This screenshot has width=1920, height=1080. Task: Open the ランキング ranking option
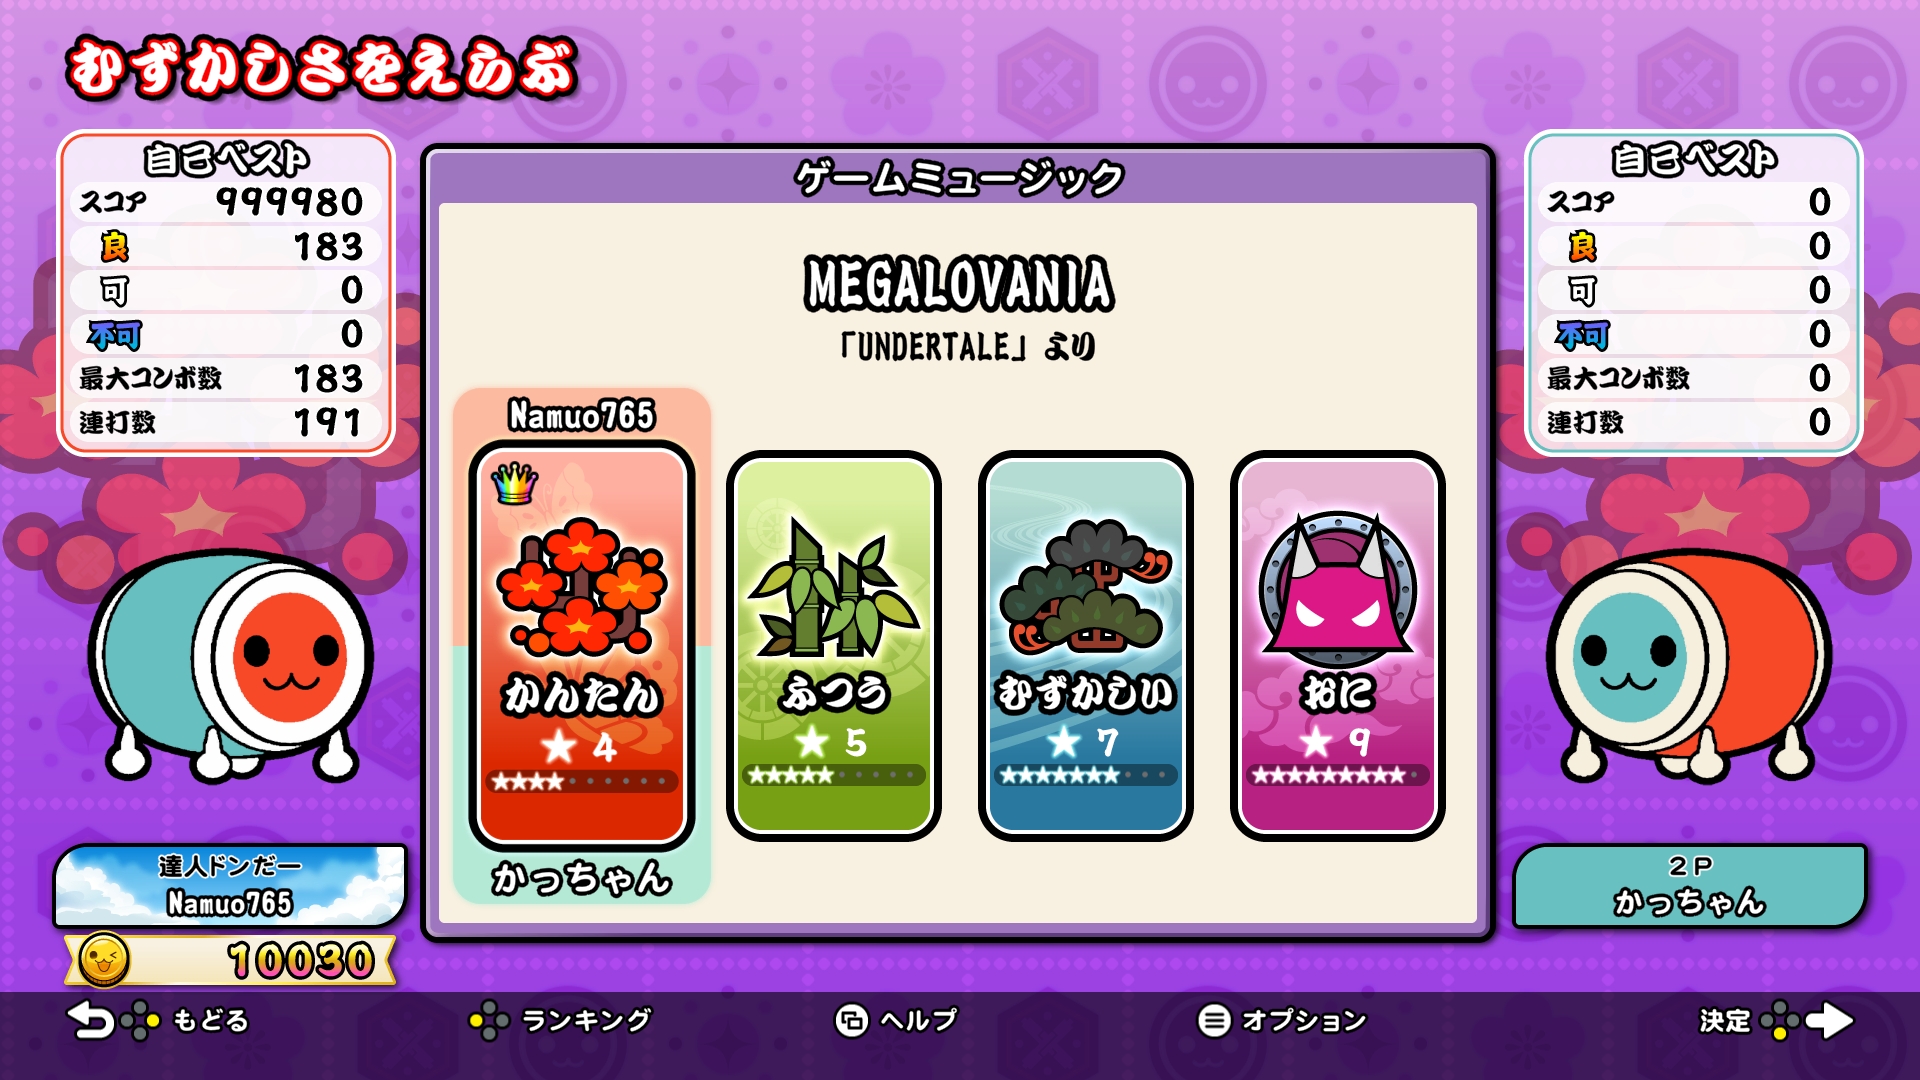coord(561,1020)
